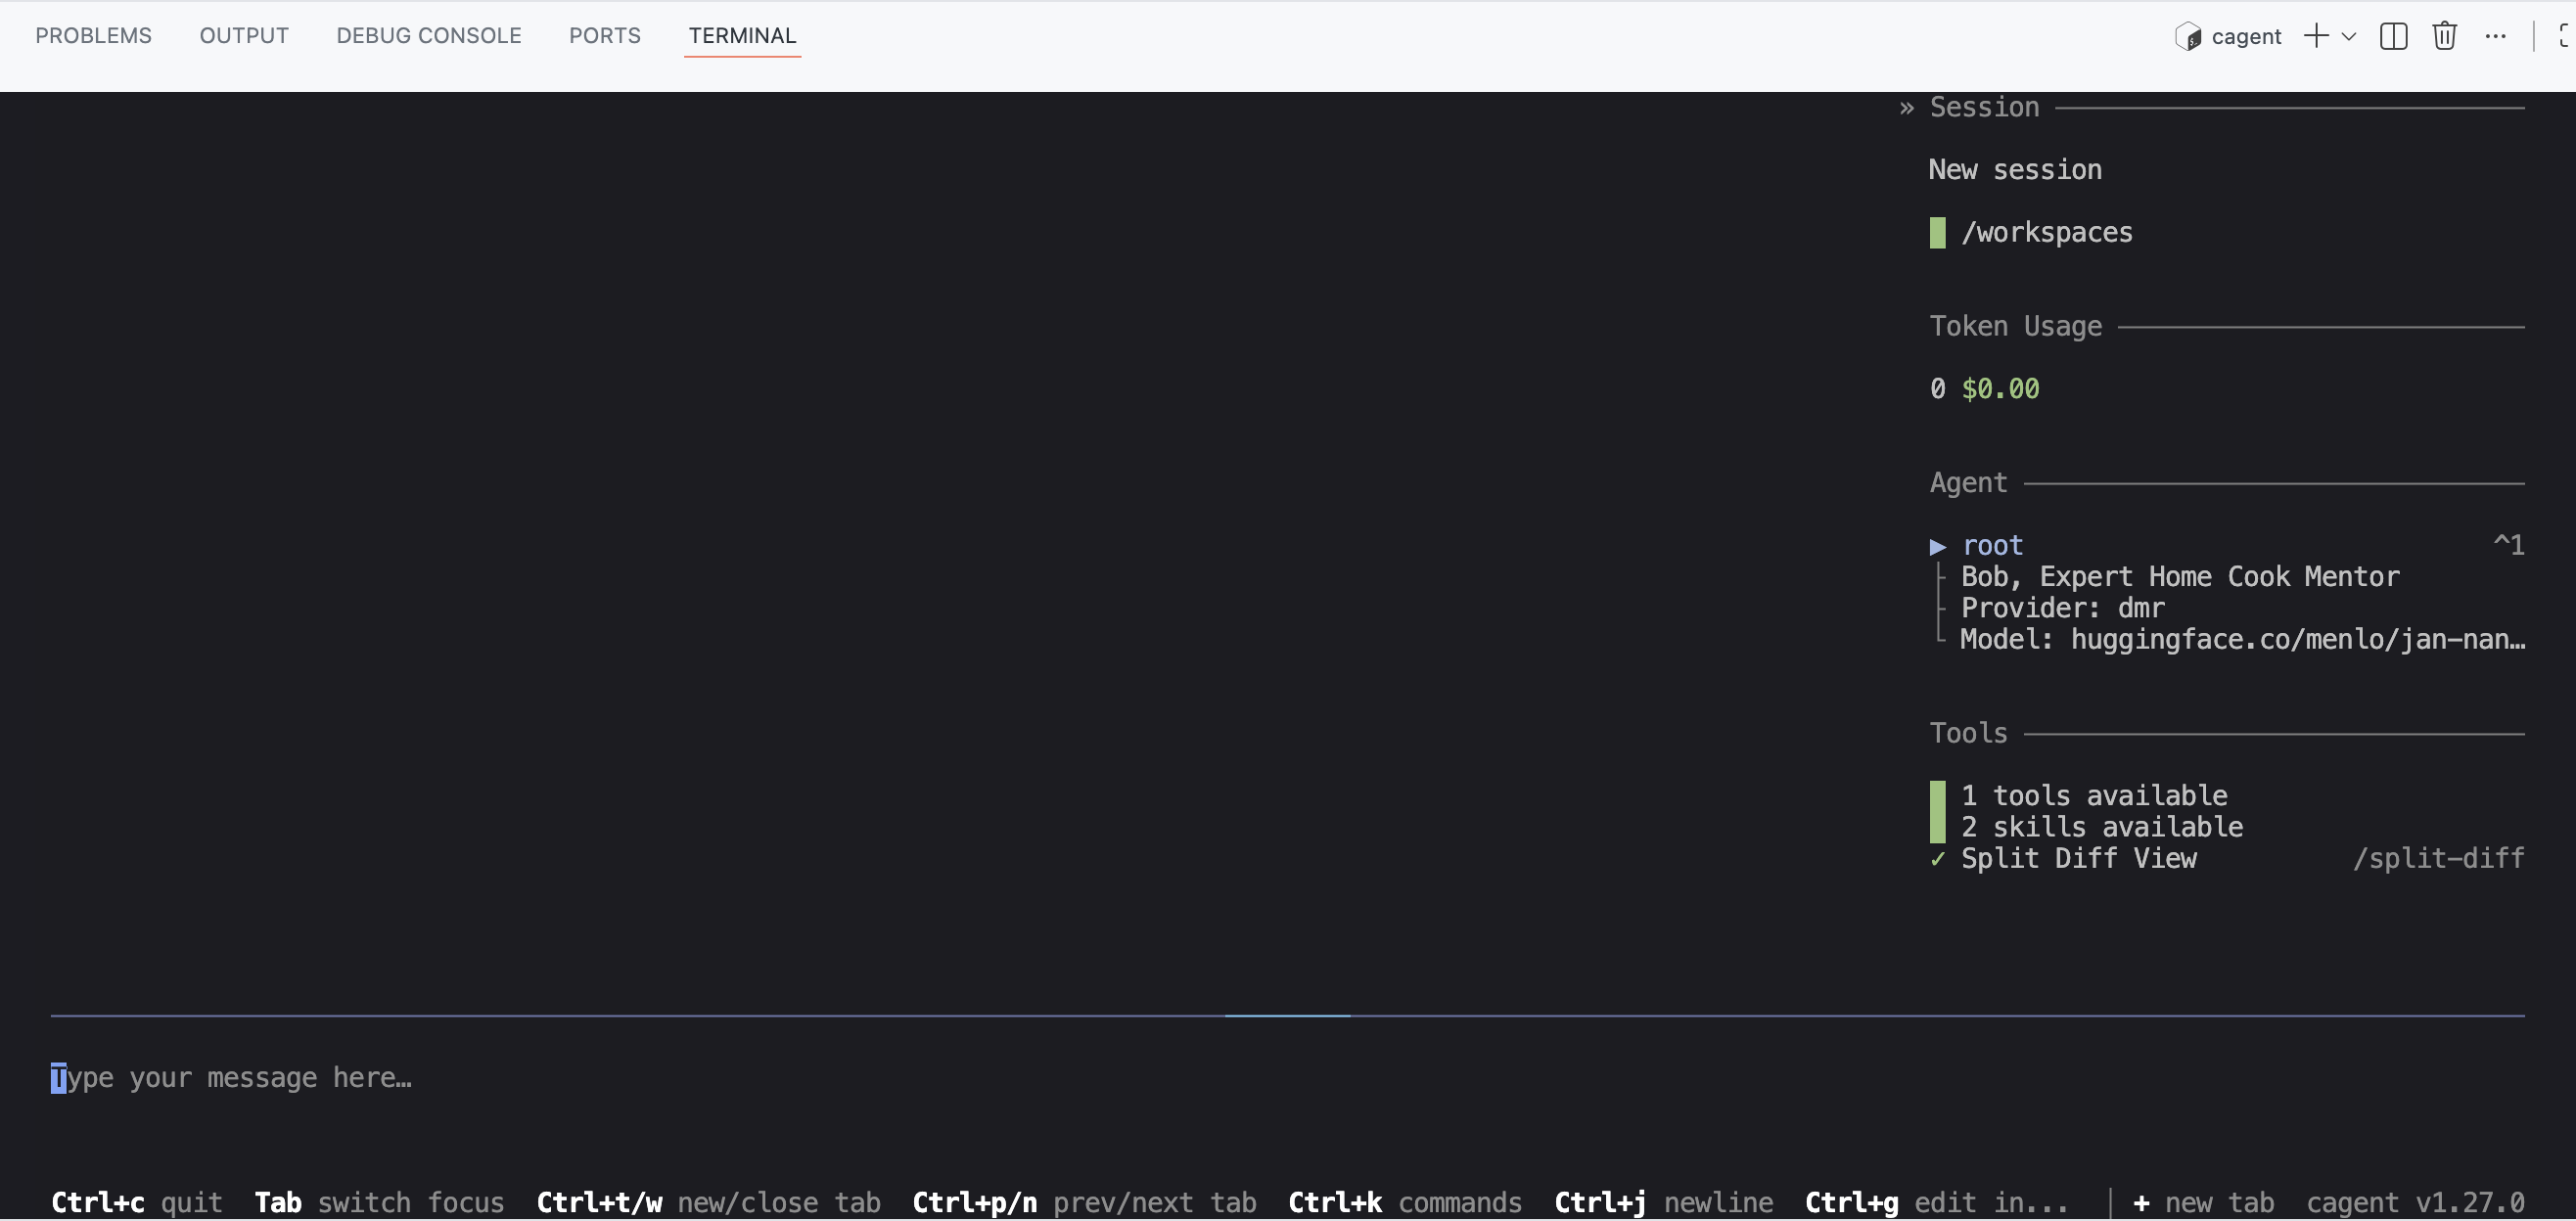Click the split terminal icon
The height and width of the screenshot is (1221, 2576).
click(2393, 37)
